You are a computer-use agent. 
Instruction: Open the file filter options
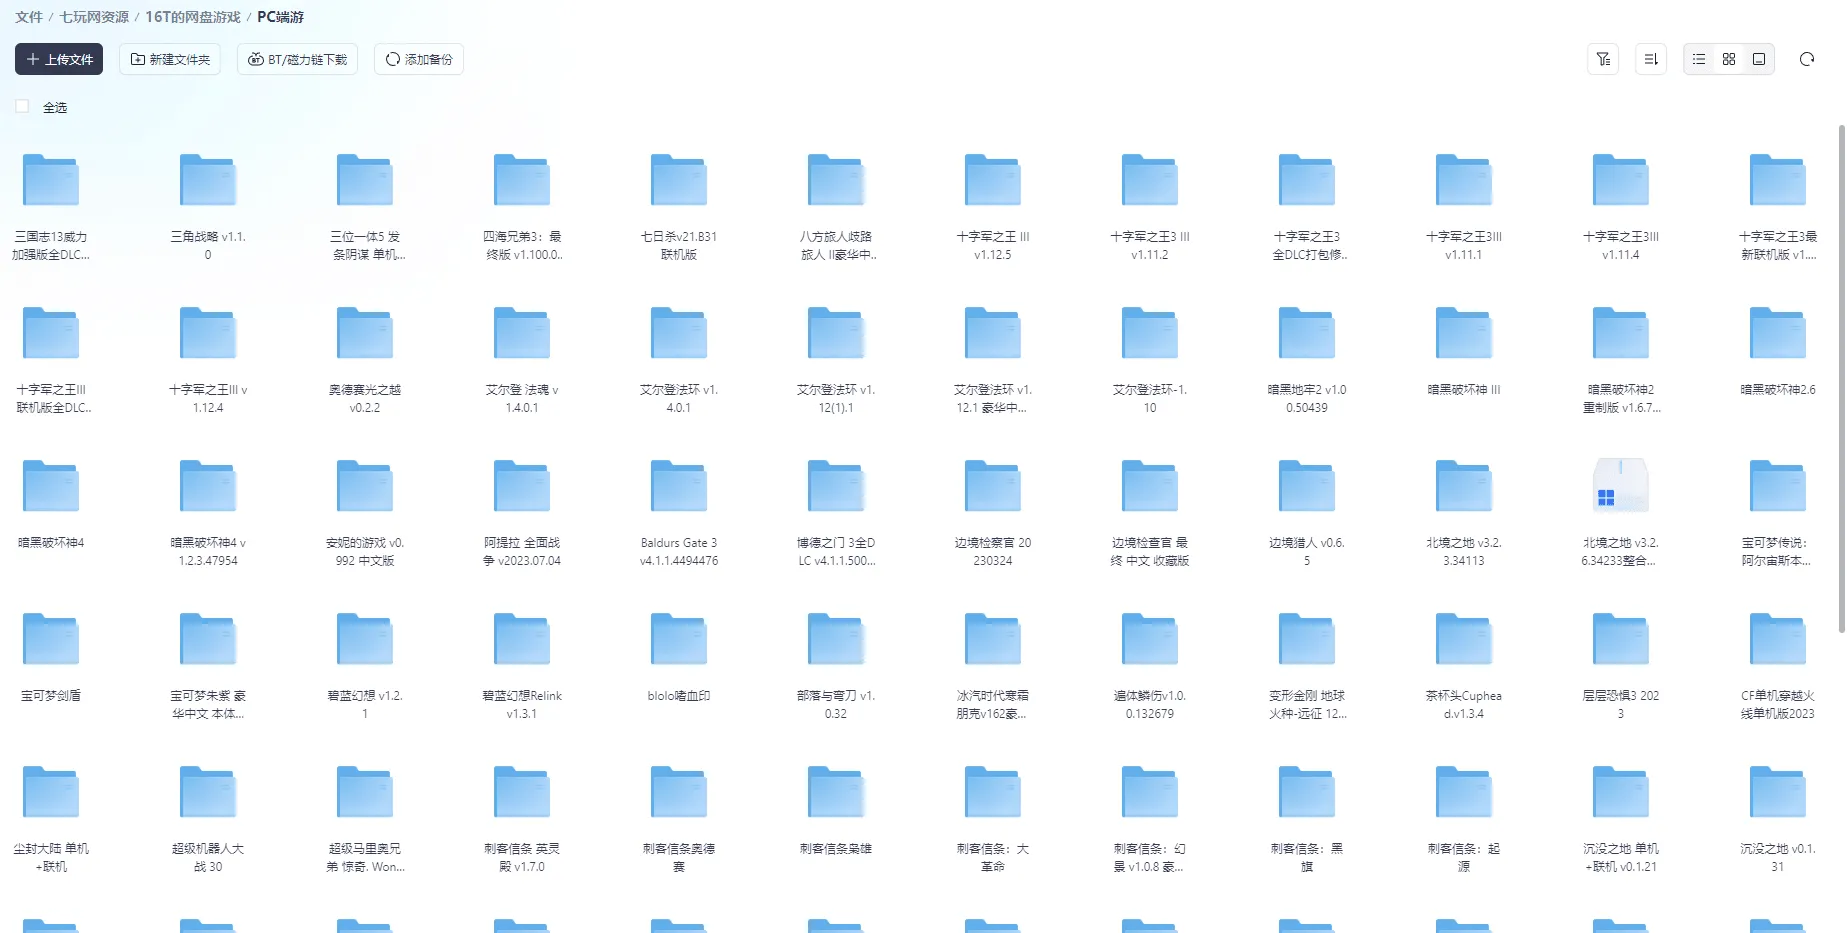pyautogui.click(x=1603, y=59)
